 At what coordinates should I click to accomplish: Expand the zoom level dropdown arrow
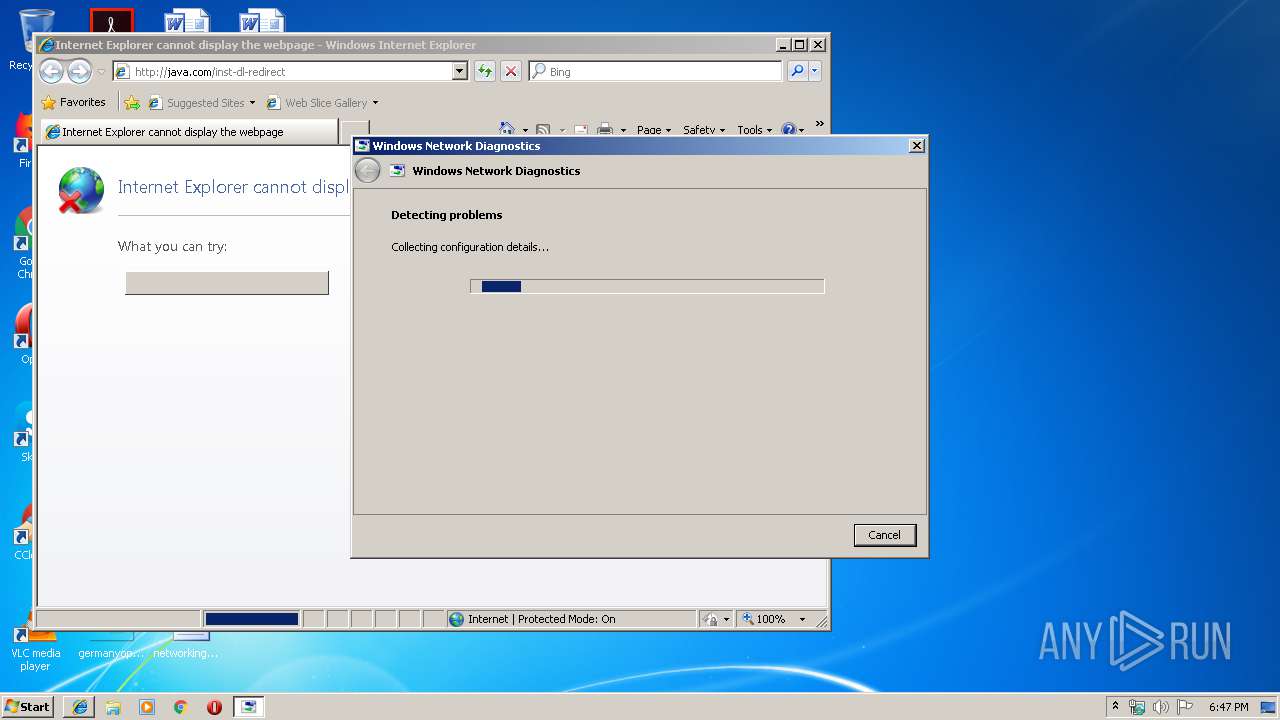coord(802,619)
